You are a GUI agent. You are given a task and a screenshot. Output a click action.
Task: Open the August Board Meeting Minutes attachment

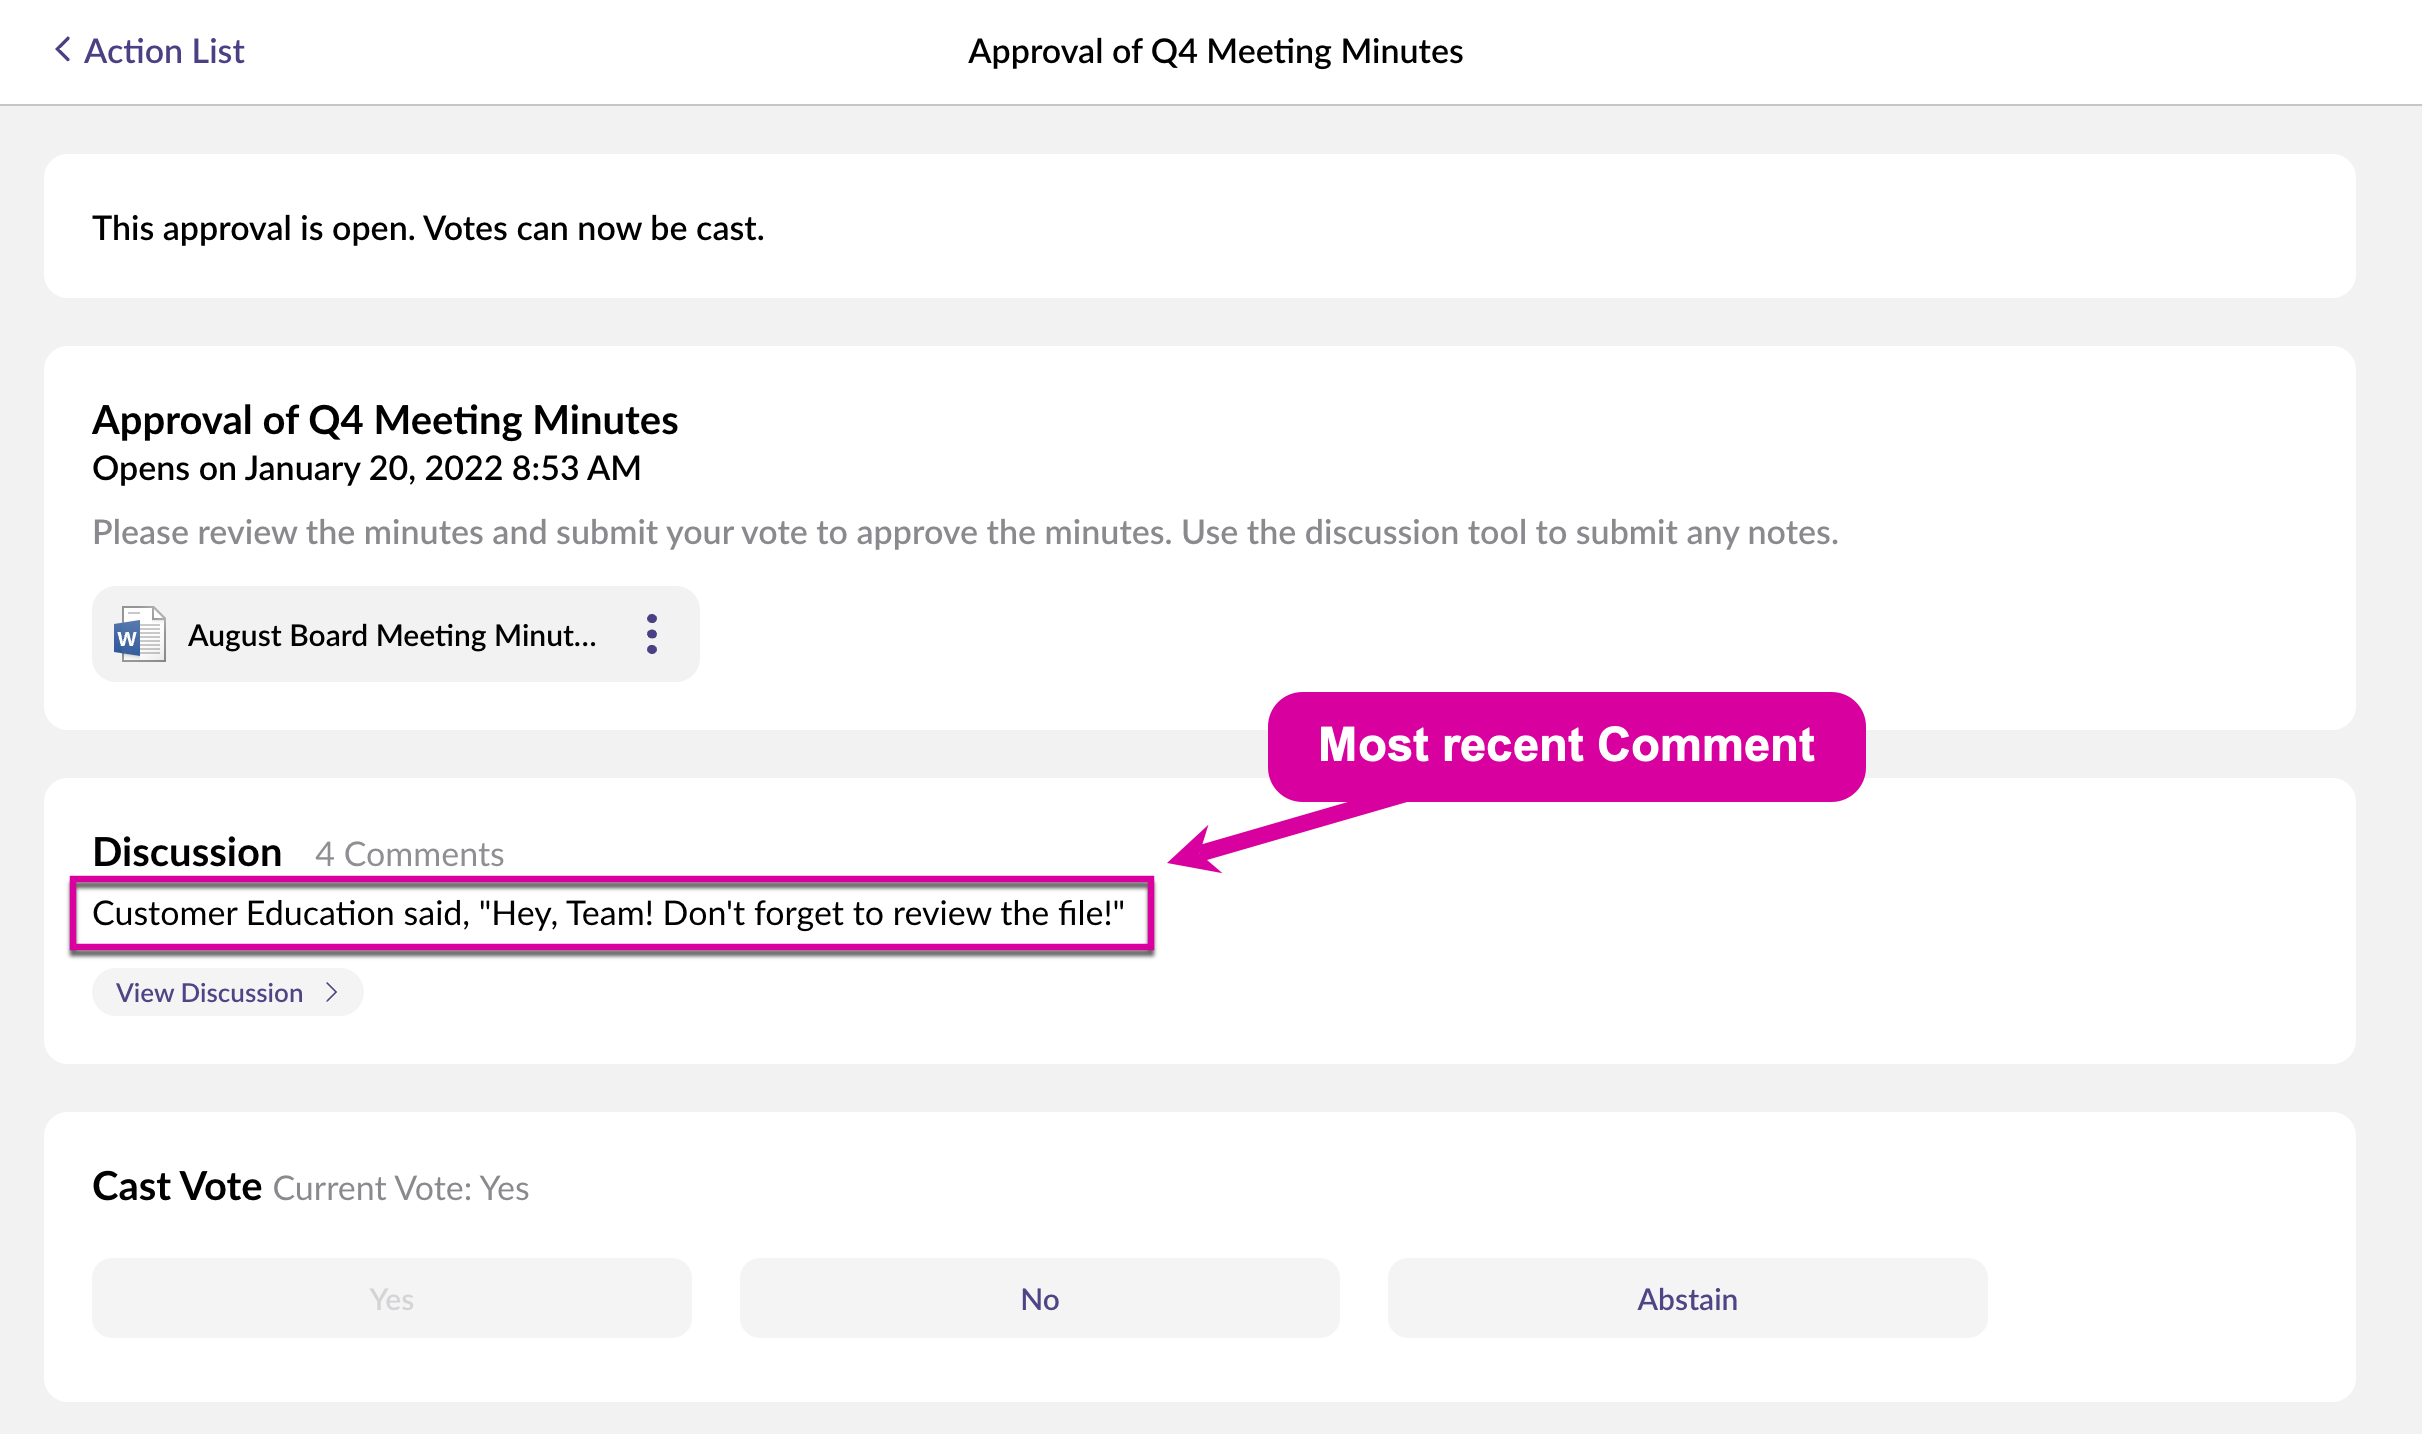pos(392,635)
